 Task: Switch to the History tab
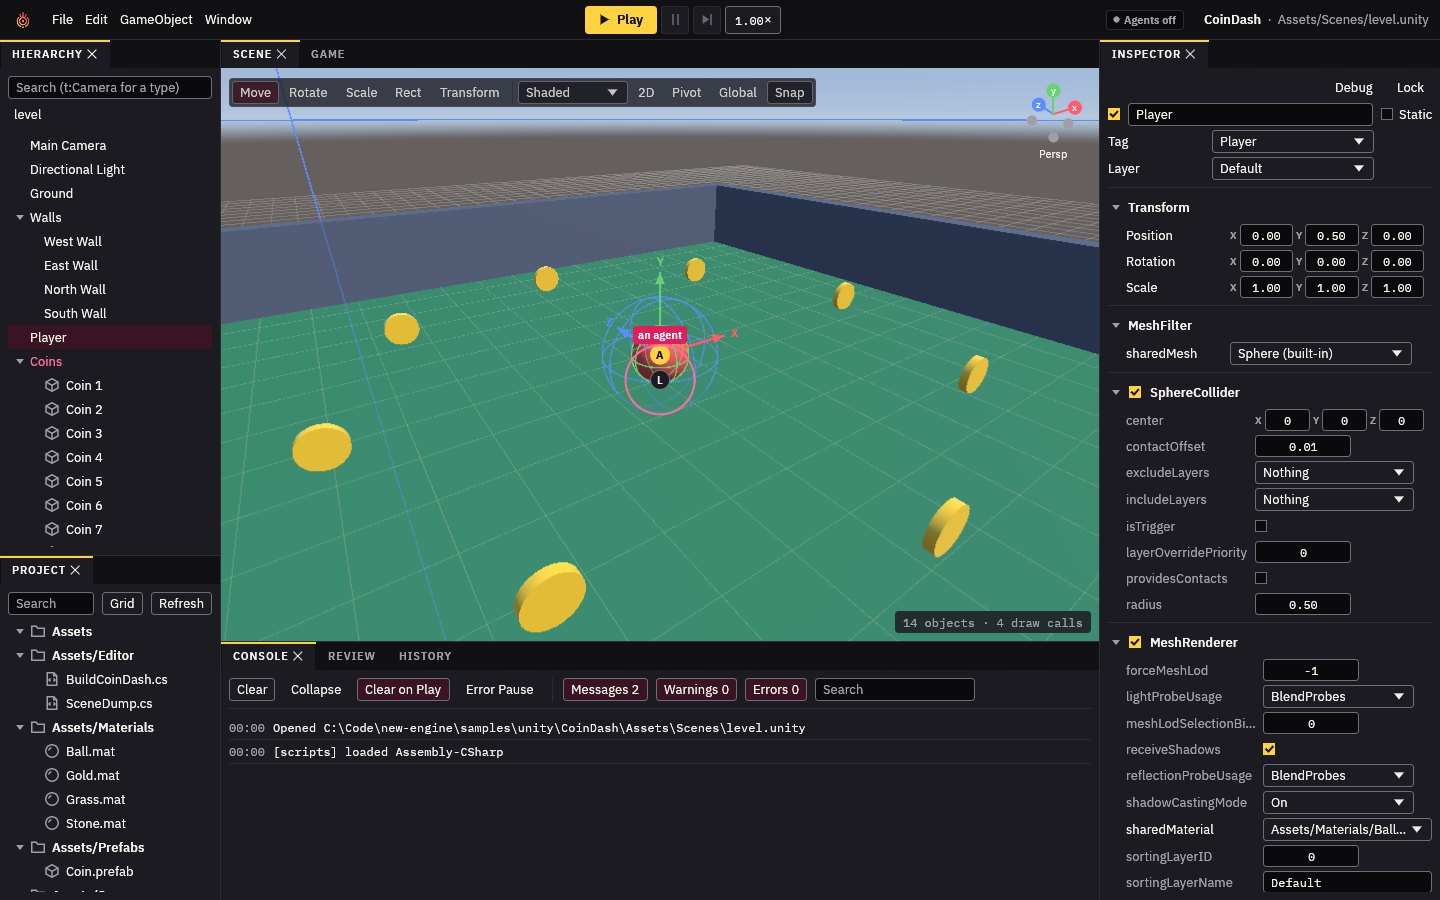[425, 656]
